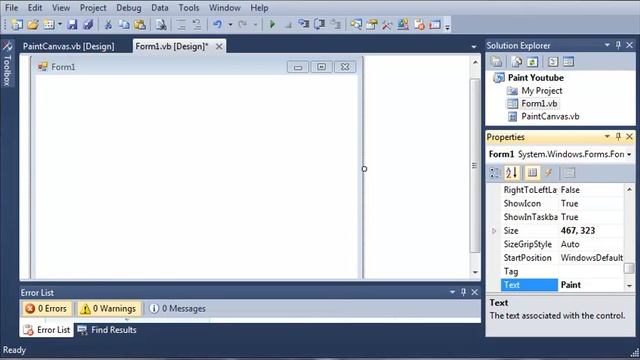Image resolution: width=640 pixels, height=360 pixels.
Task: Open the Edit menu
Action: pyautogui.click(x=35, y=8)
